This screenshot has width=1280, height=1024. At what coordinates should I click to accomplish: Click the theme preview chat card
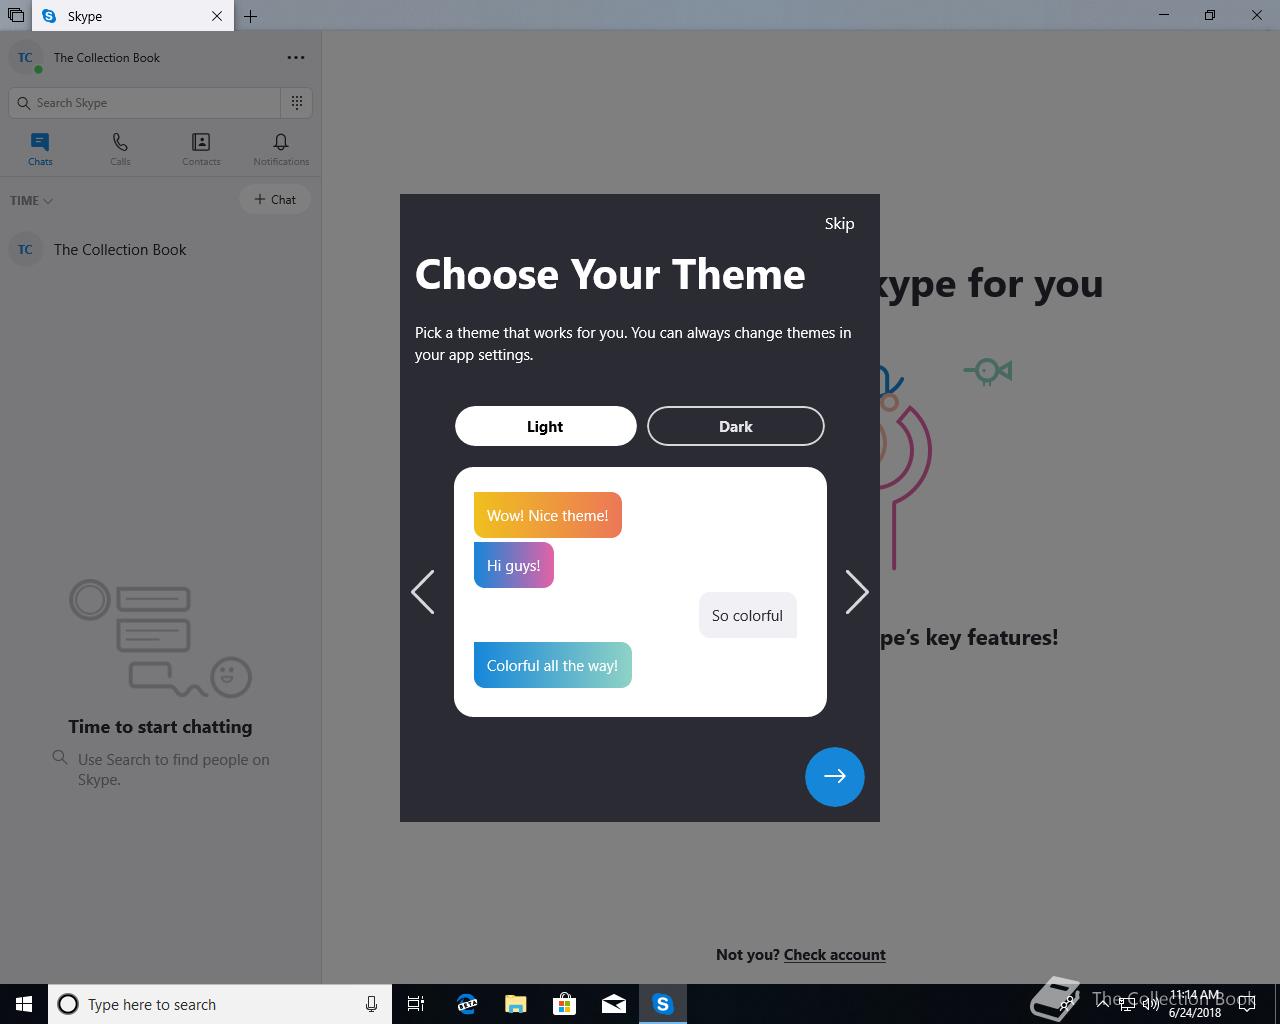(x=640, y=592)
